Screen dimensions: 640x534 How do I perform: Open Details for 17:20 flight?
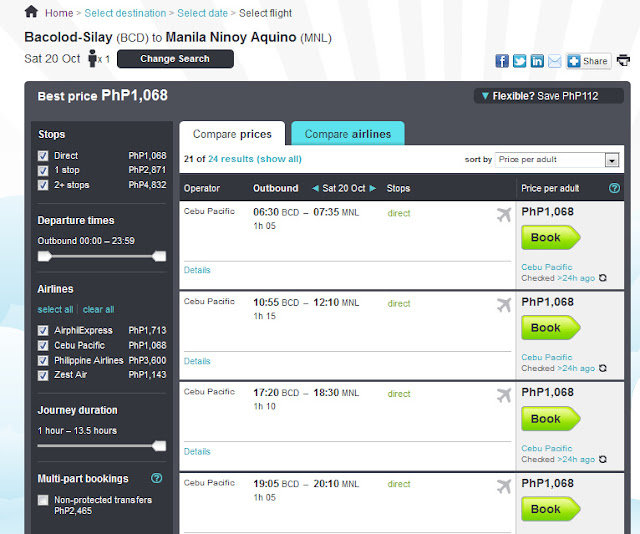[x=197, y=452]
